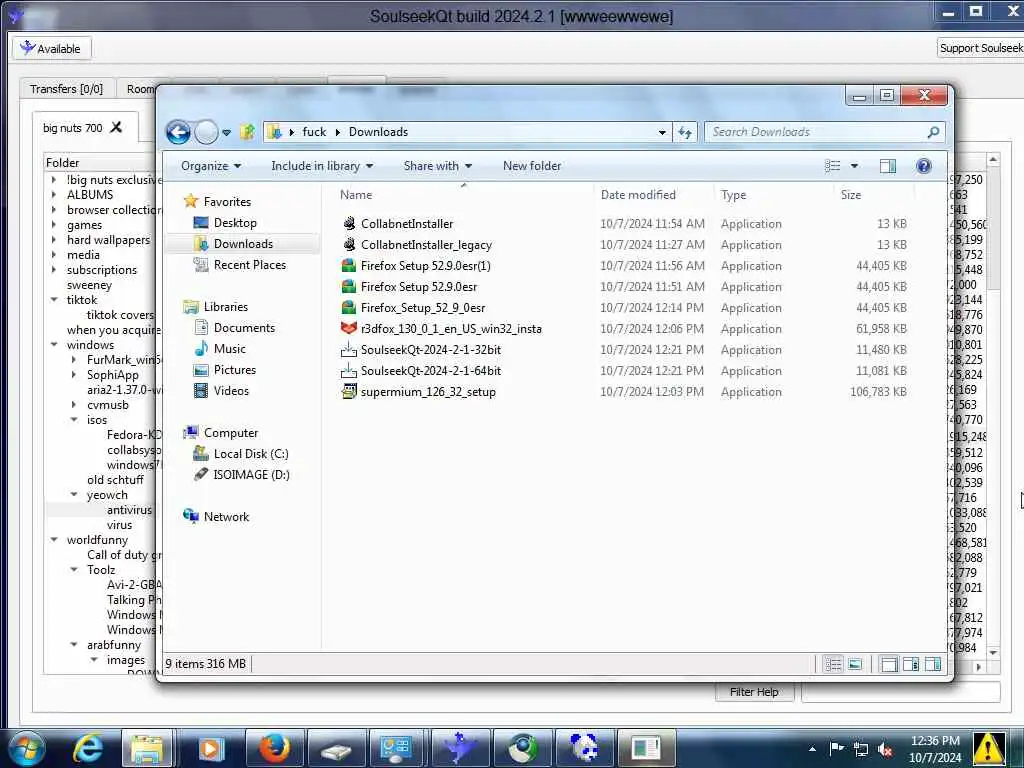Show hidden tray icons arrow
This screenshot has width=1024, height=768.
coord(812,749)
